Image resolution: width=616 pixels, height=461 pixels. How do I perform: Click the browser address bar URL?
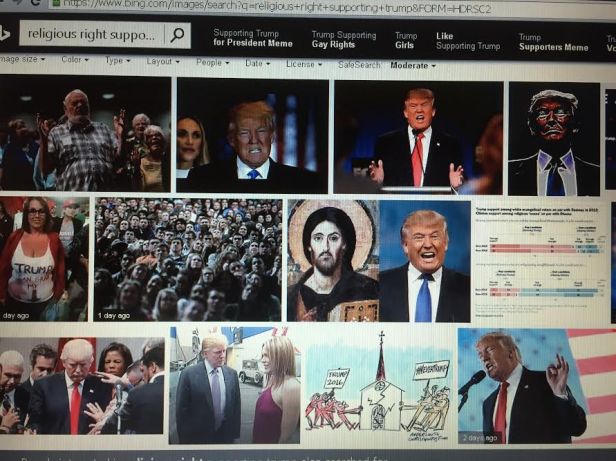(x=275, y=7)
